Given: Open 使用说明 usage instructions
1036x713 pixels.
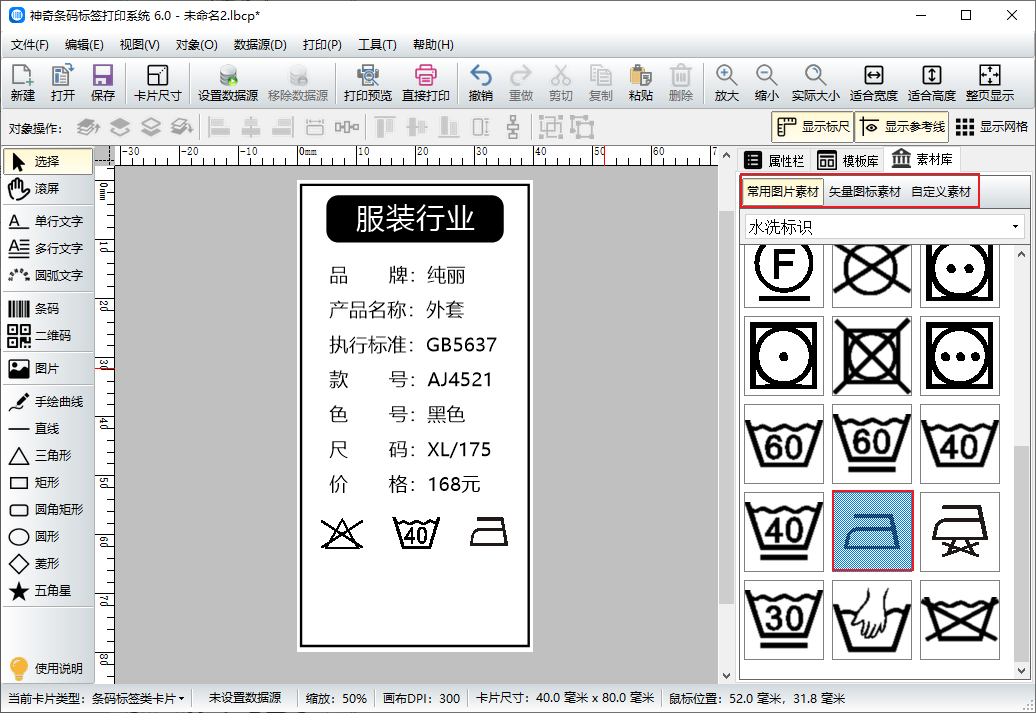Looking at the screenshot, I should click(46, 668).
